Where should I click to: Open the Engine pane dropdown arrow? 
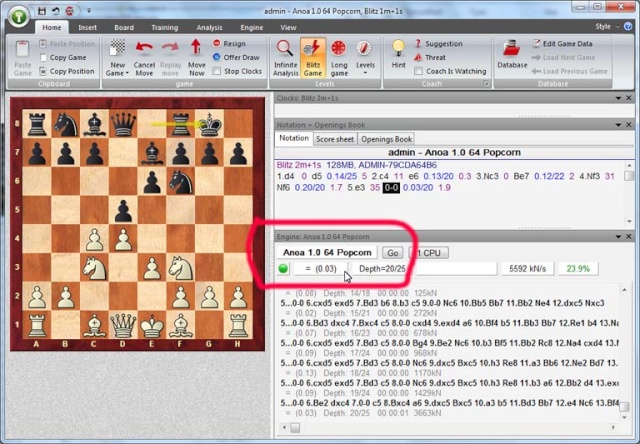tap(618, 237)
